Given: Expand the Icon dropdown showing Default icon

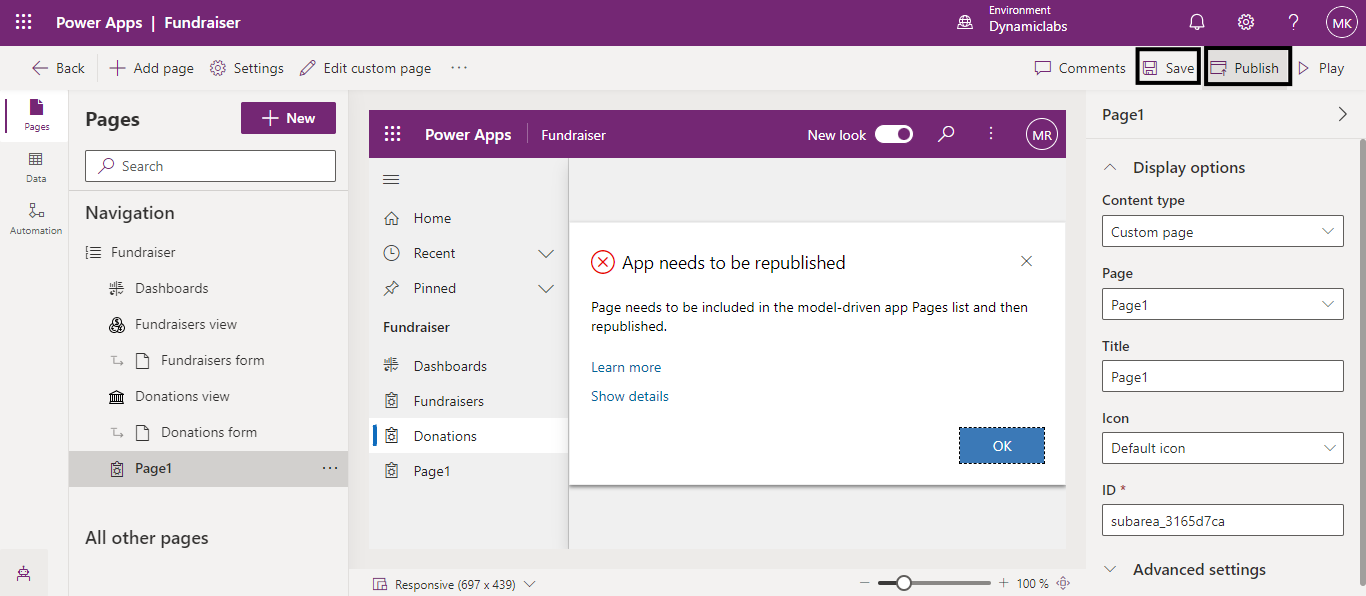Looking at the screenshot, I should point(1222,448).
